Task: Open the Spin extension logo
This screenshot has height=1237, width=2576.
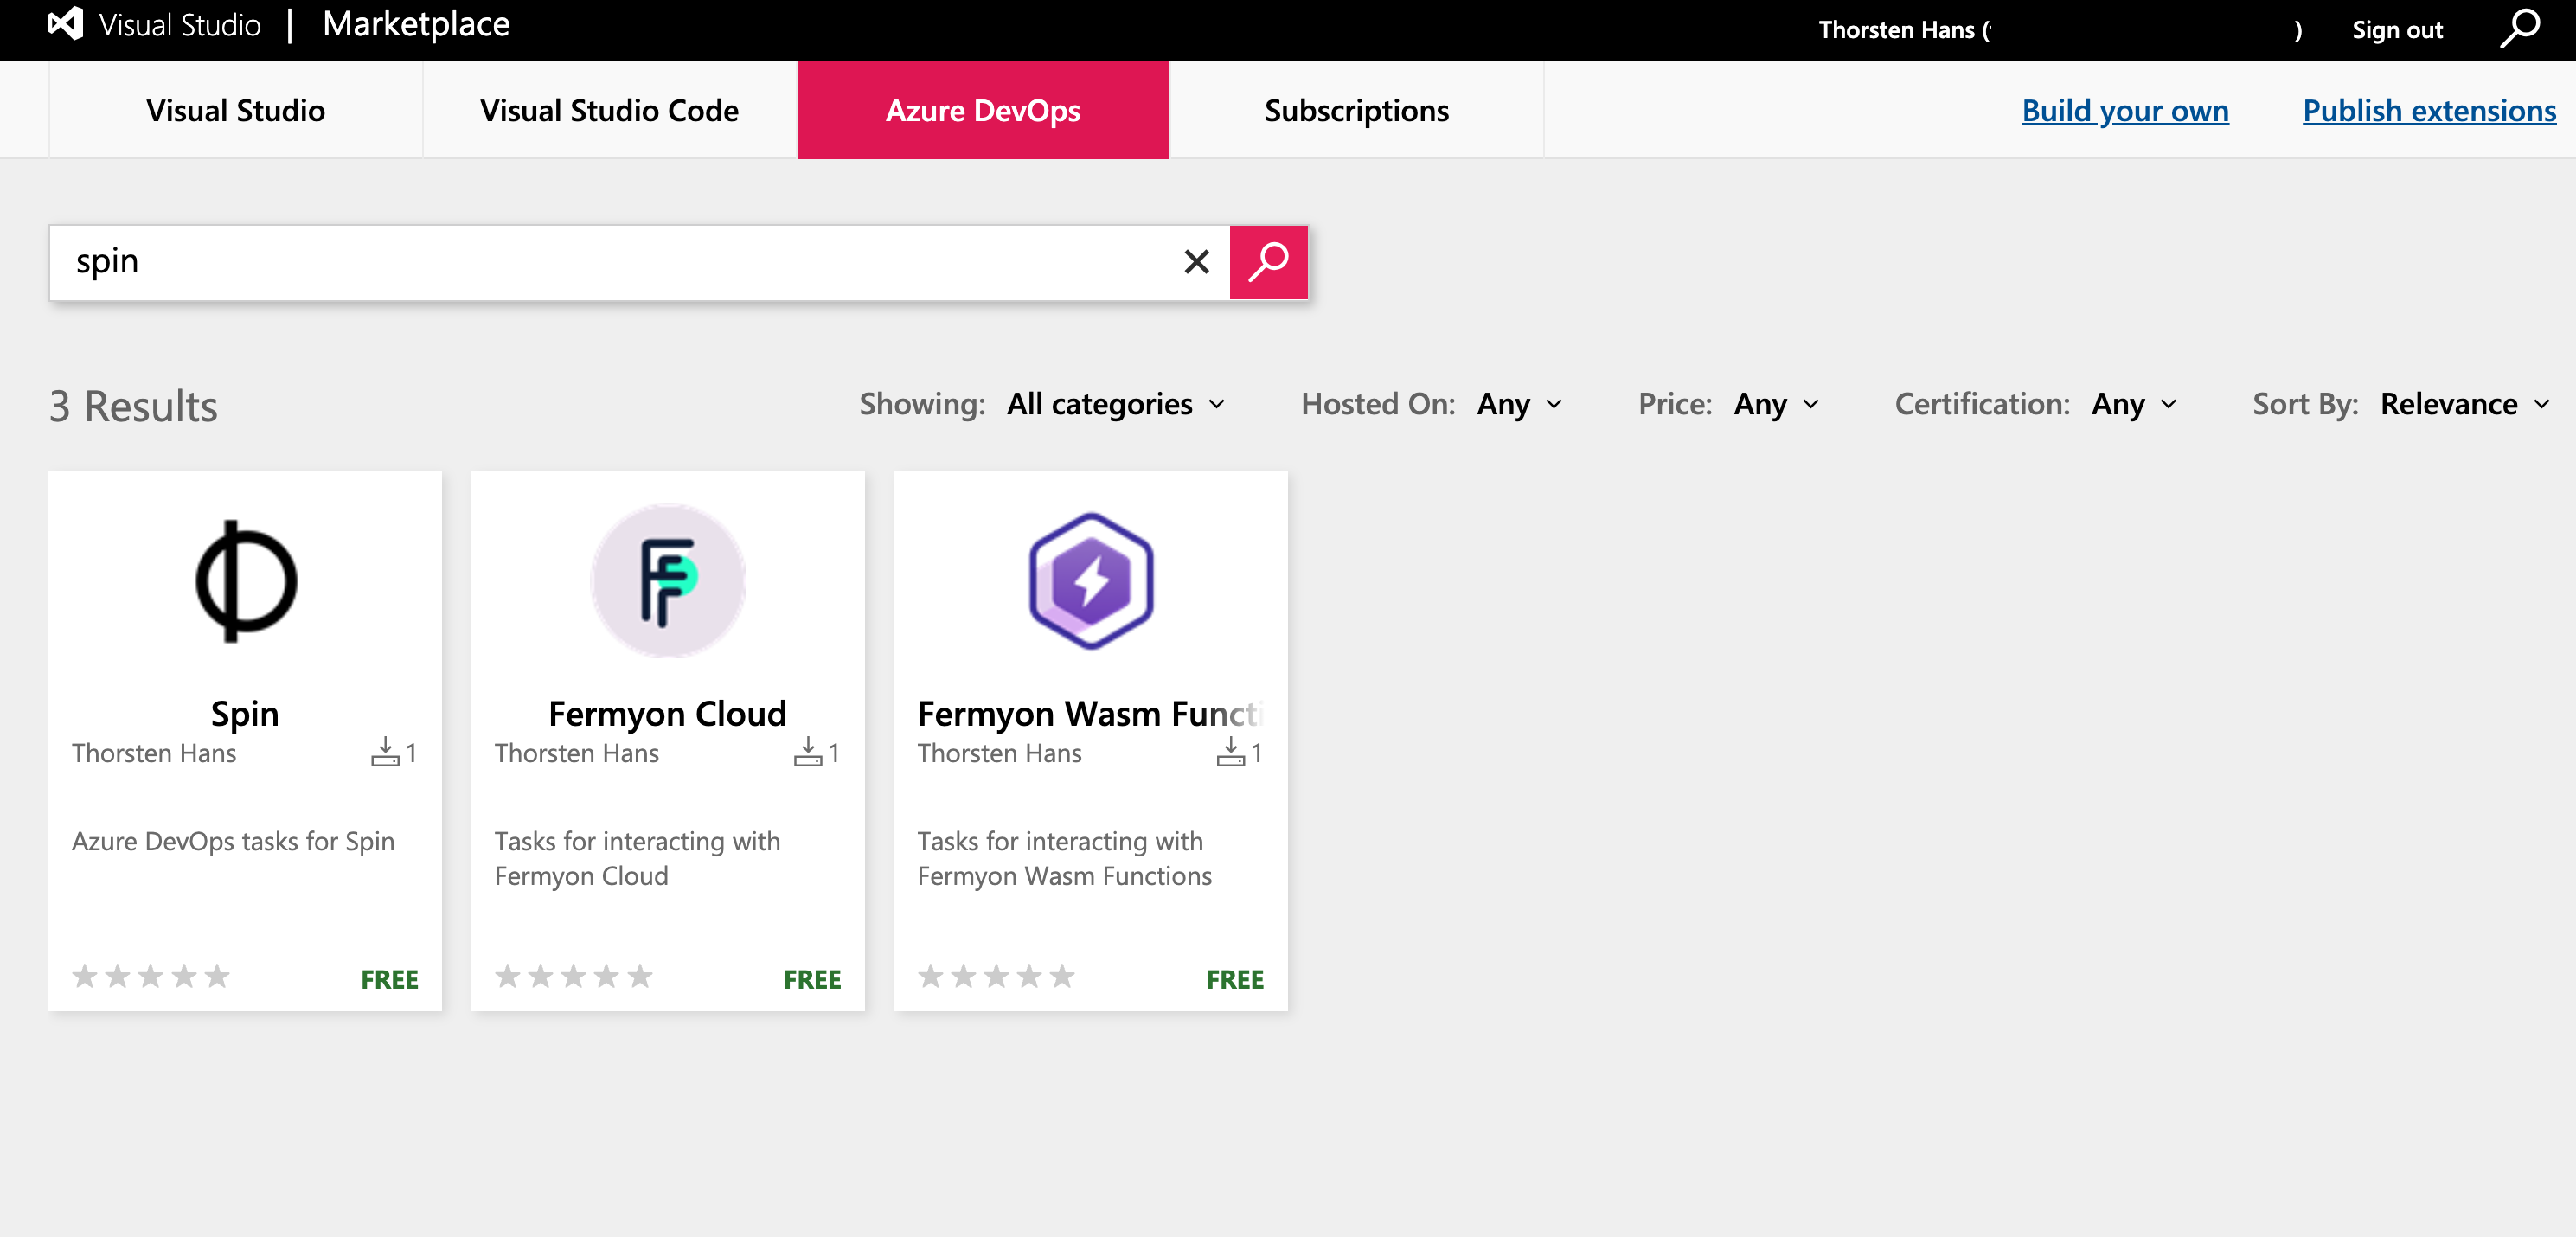Action: [245, 581]
